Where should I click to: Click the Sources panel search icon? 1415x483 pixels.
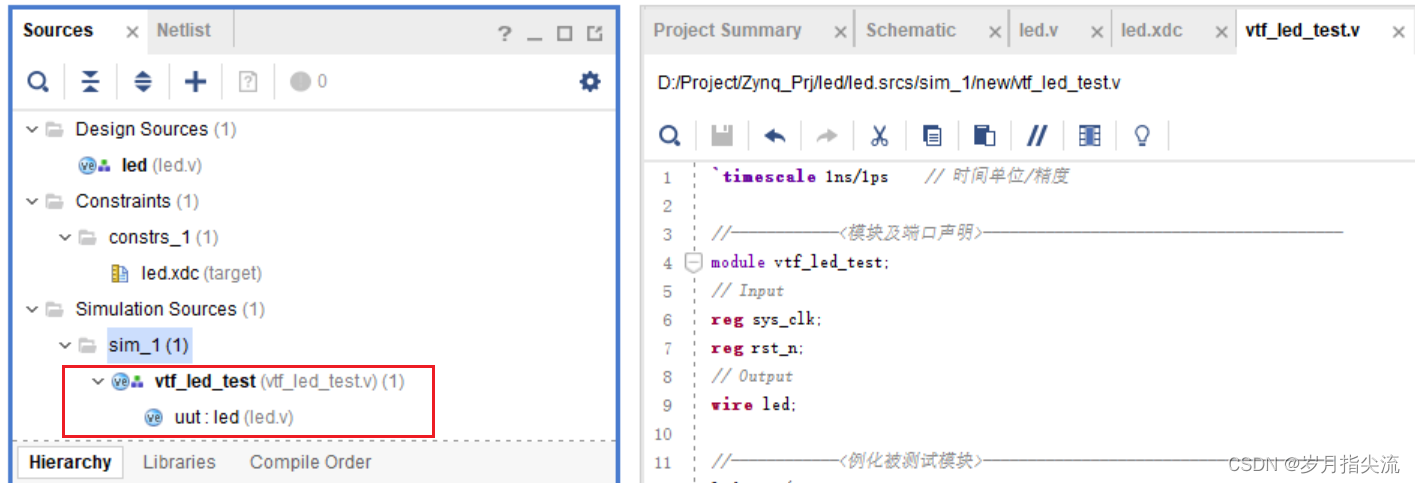38,82
